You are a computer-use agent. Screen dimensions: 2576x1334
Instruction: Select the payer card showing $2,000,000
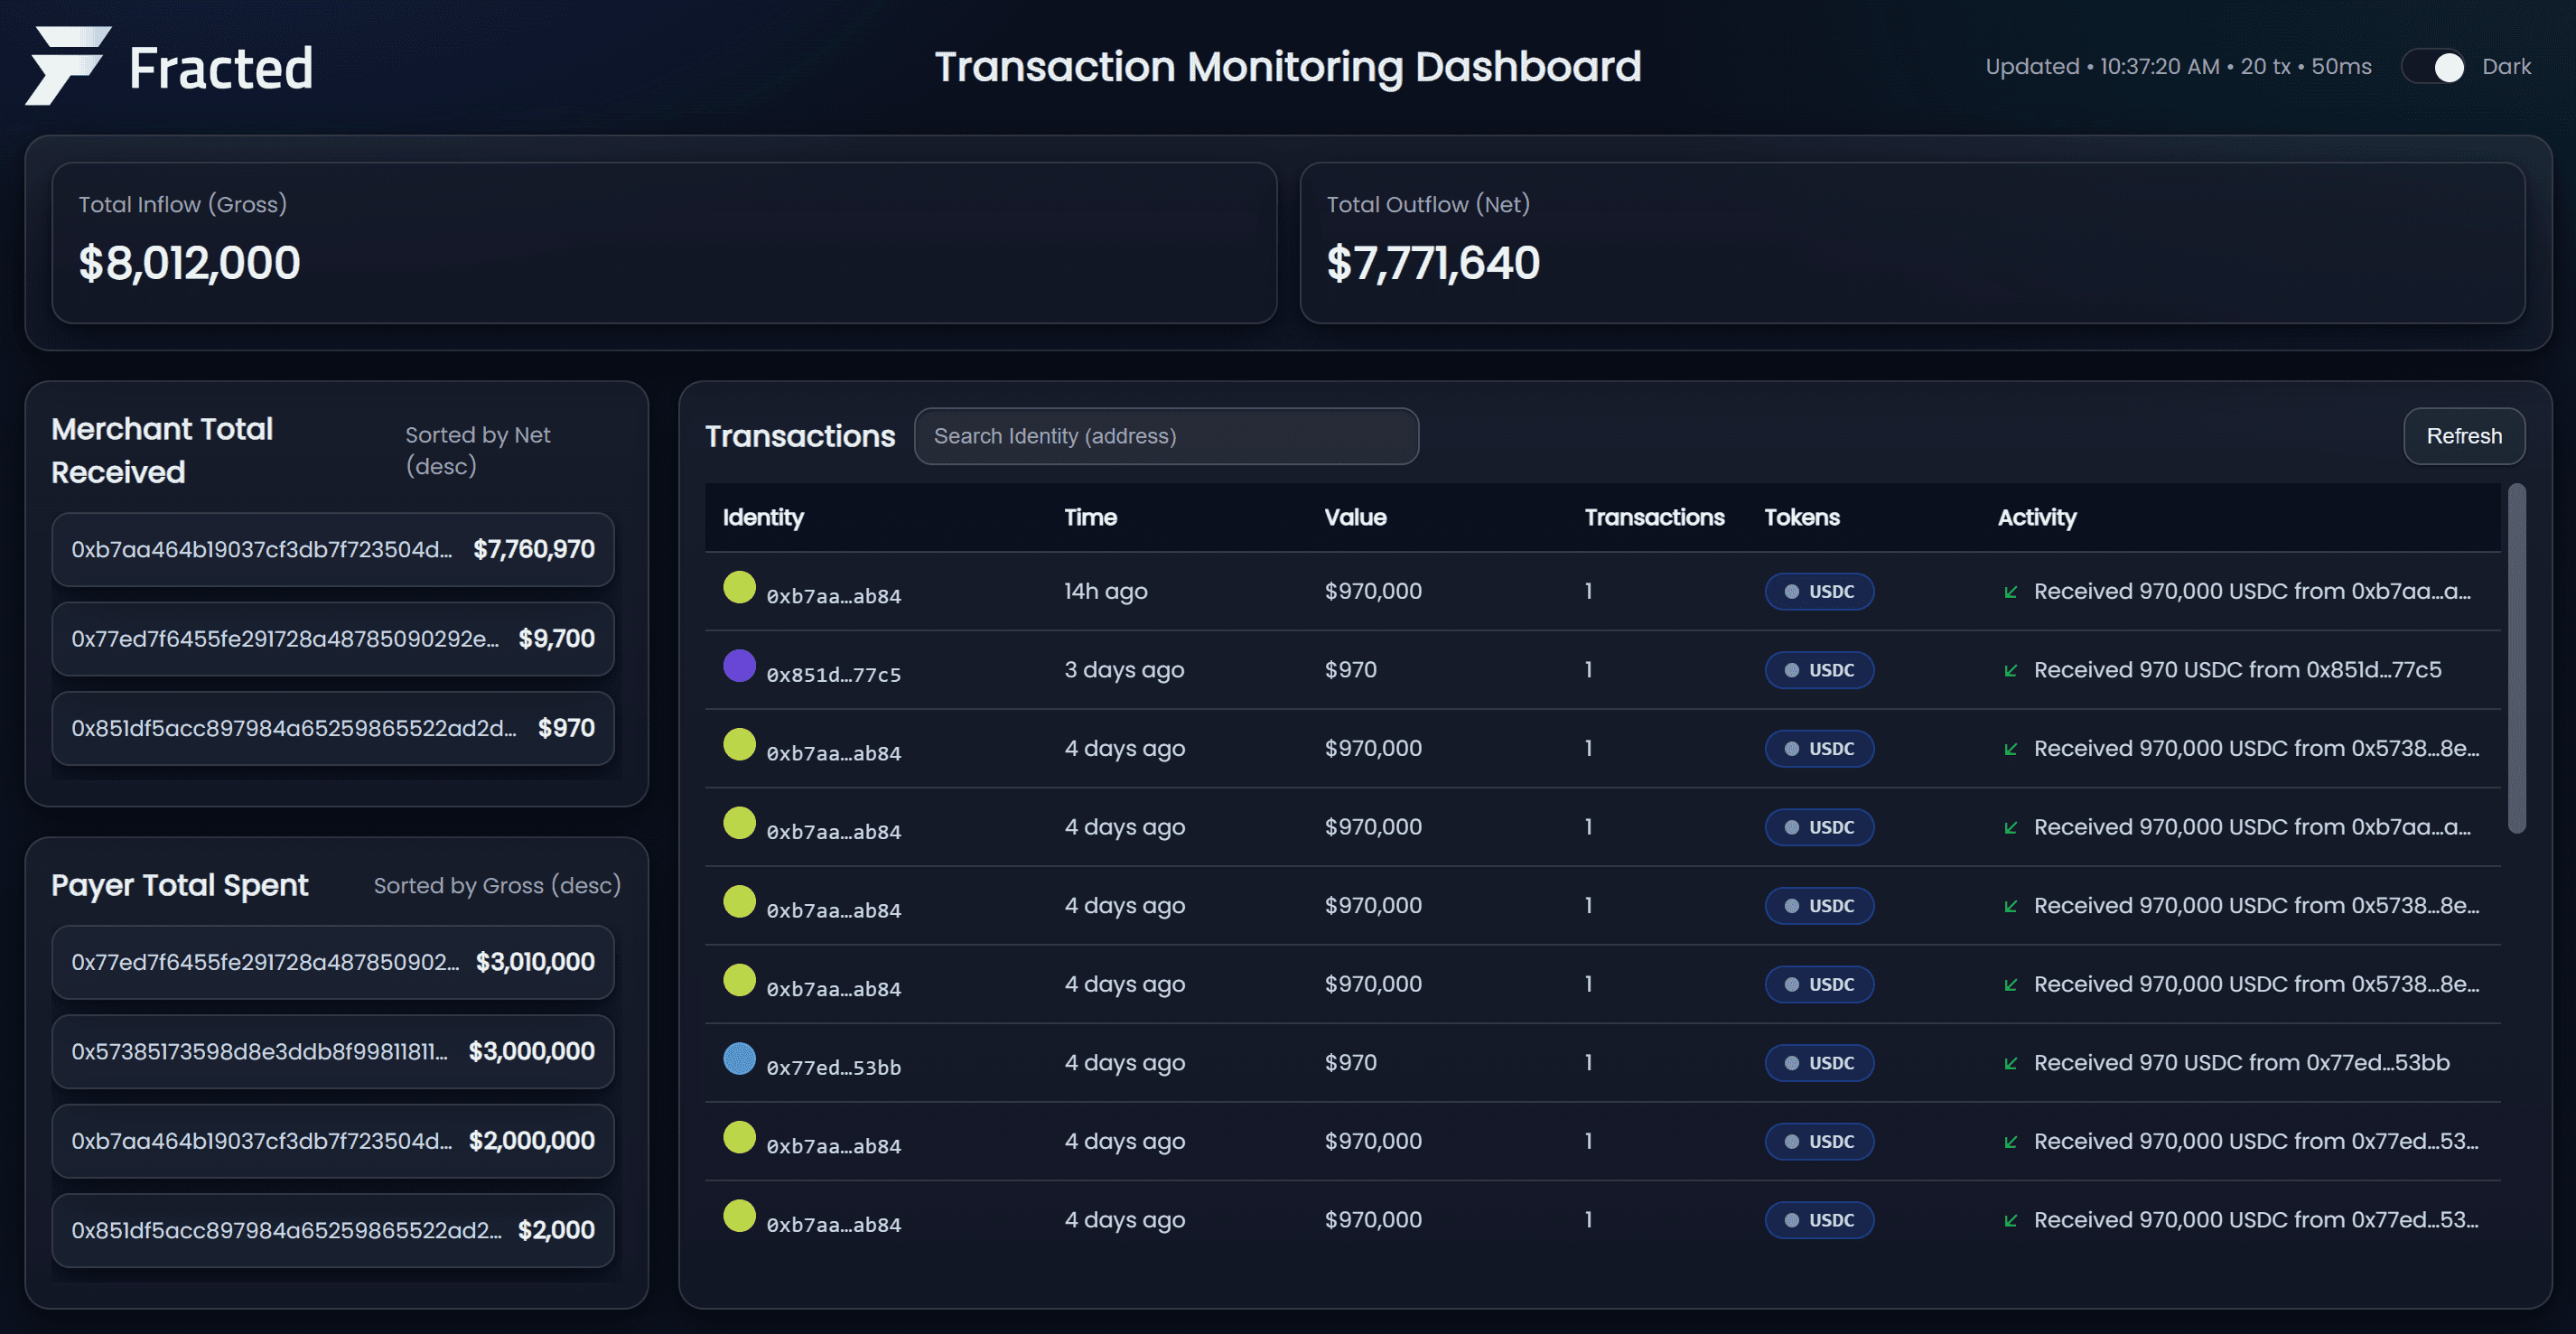pos(333,1141)
